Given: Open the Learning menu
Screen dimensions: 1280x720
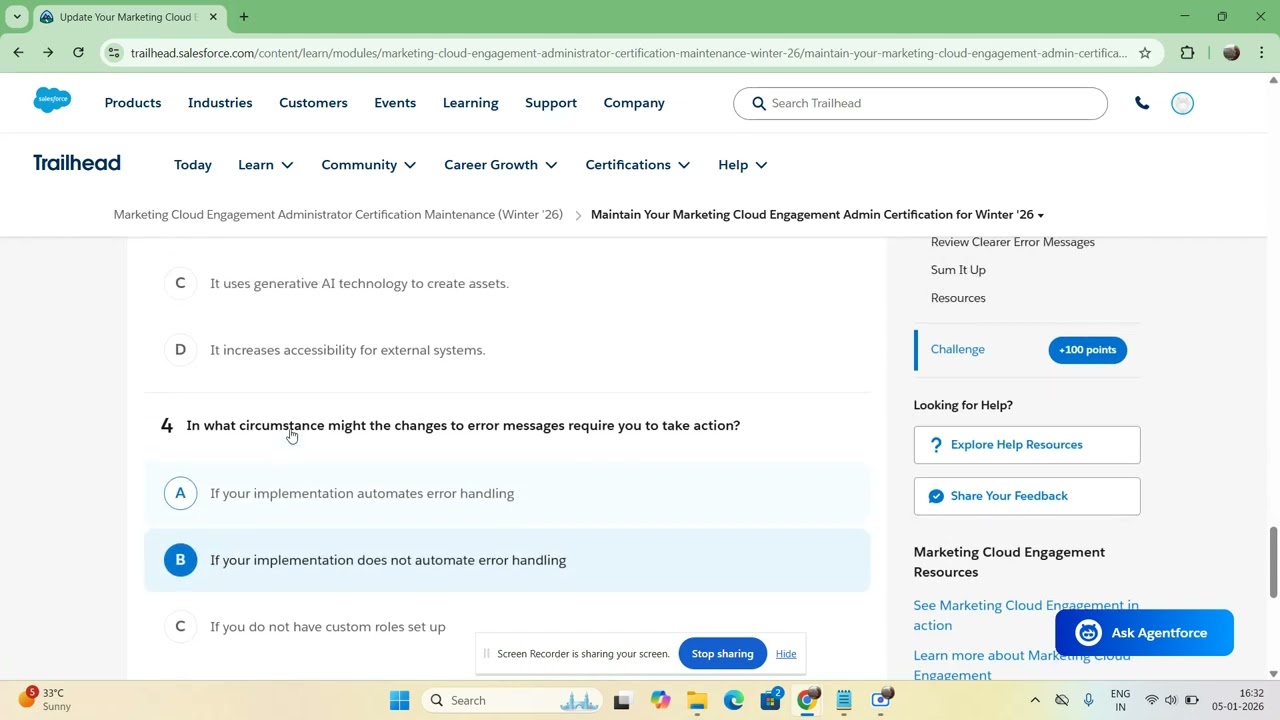Looking at the screenshot, I should 470,103.
